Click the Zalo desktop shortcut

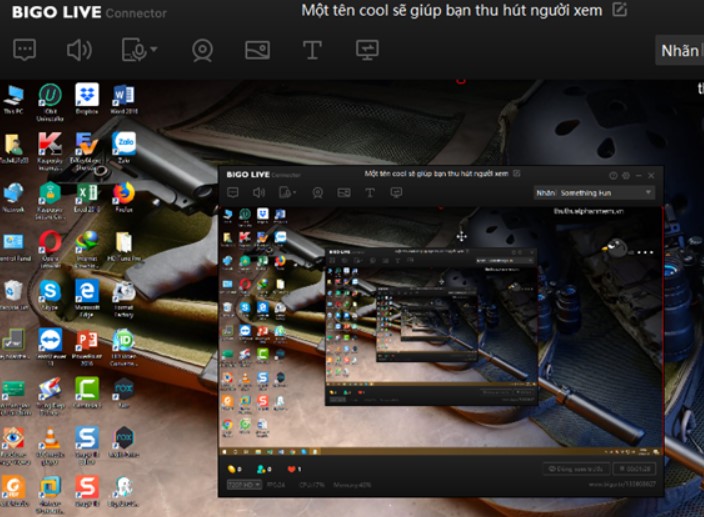124,145
